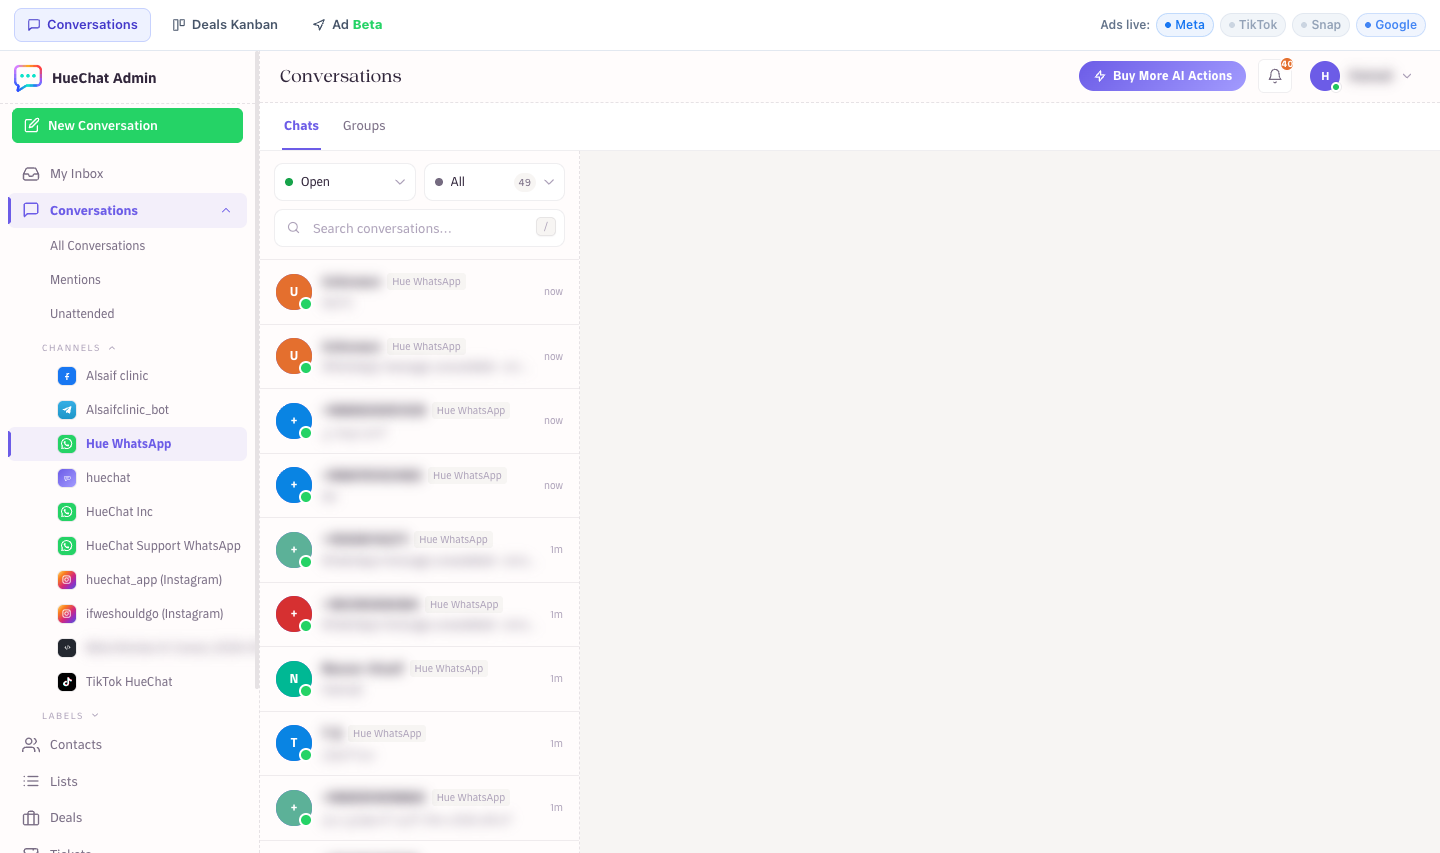This screenshot has height=853, width=1440.
Task: Open the conversation with avatar T
Action: click(x=419, y=743)
